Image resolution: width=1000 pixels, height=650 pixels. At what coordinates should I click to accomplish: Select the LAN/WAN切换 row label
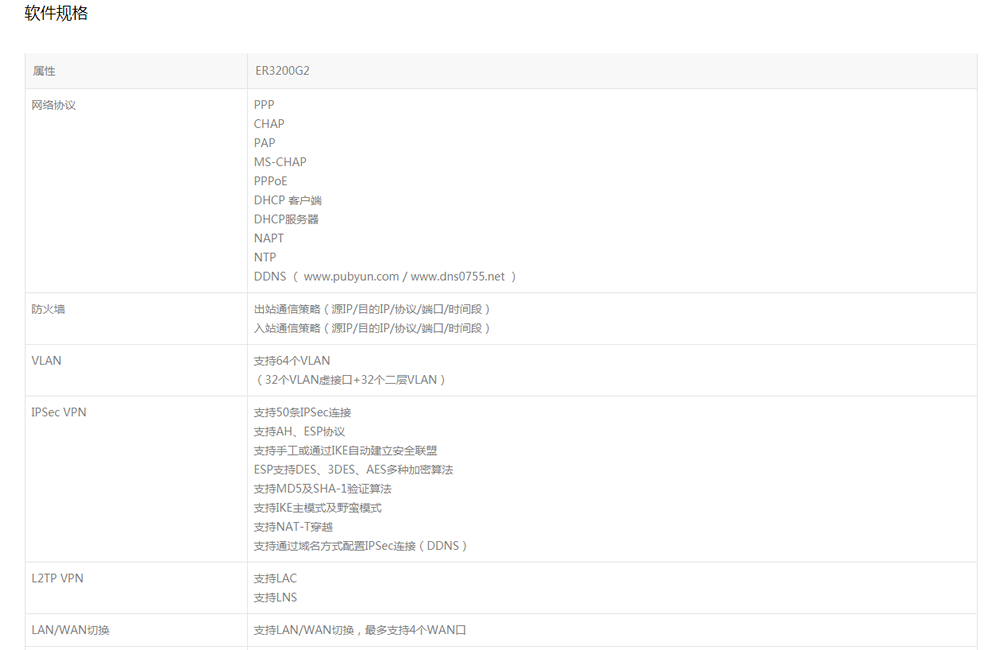70,629
